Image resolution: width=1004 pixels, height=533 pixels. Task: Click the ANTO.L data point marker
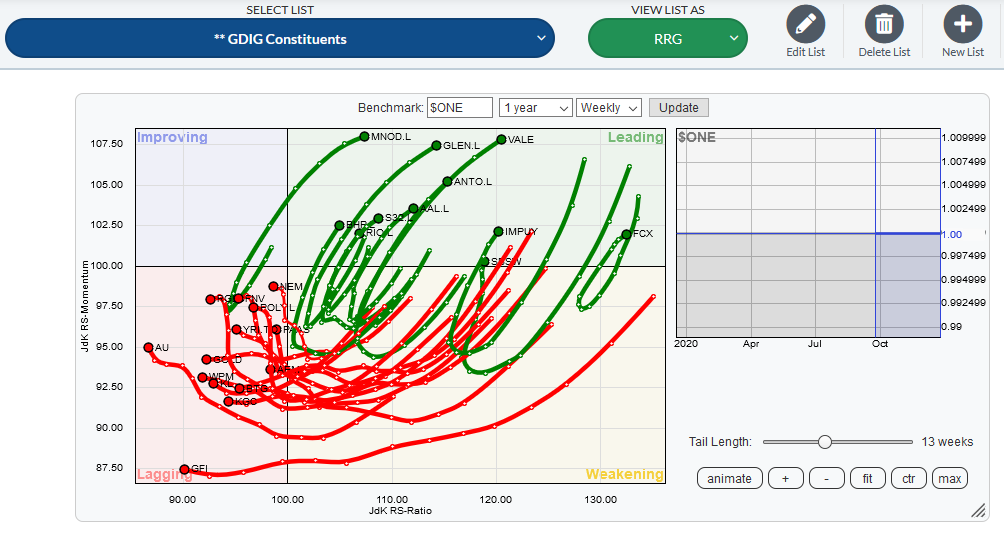(x=447, y=181)
